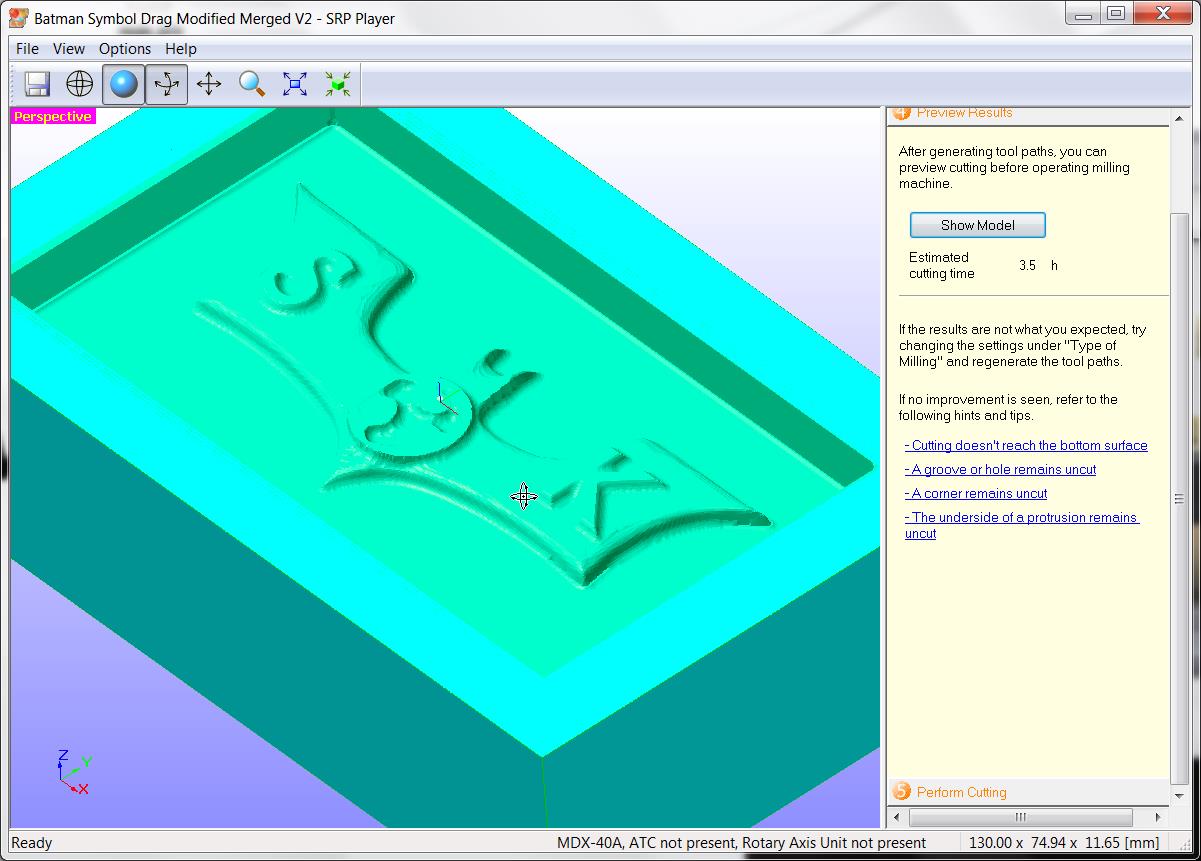Activate the Pan move arrows tool
1201x861 pixels.
pos(209,84)
